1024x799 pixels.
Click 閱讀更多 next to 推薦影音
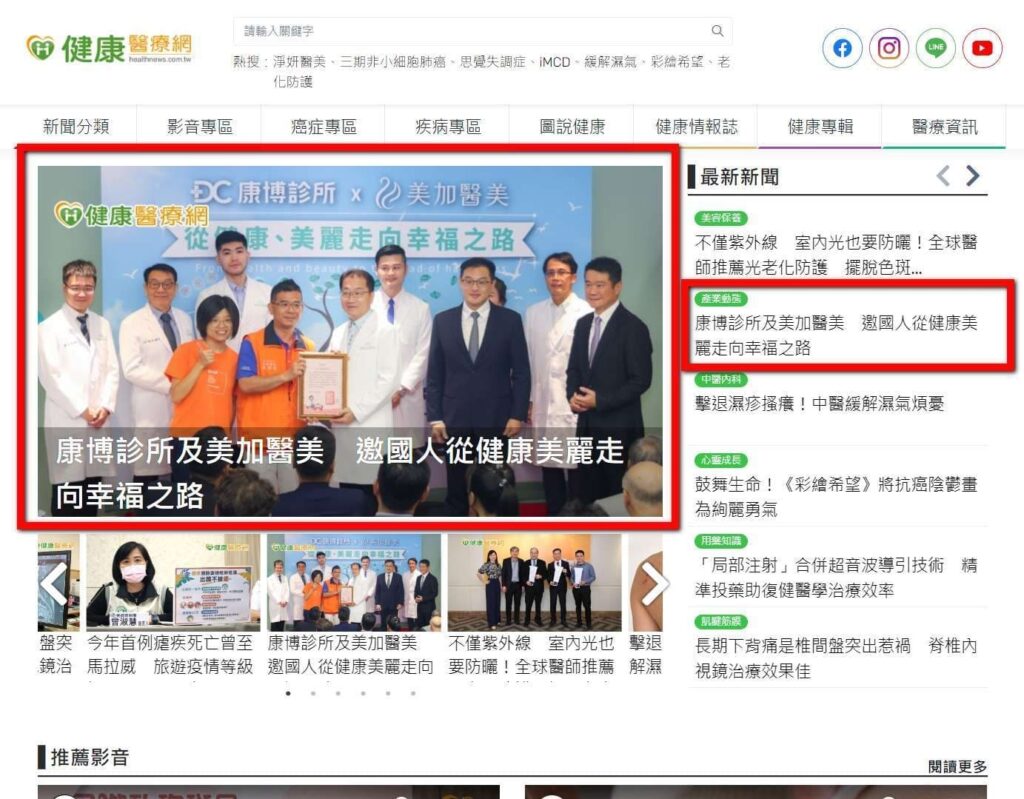[957, 766]
